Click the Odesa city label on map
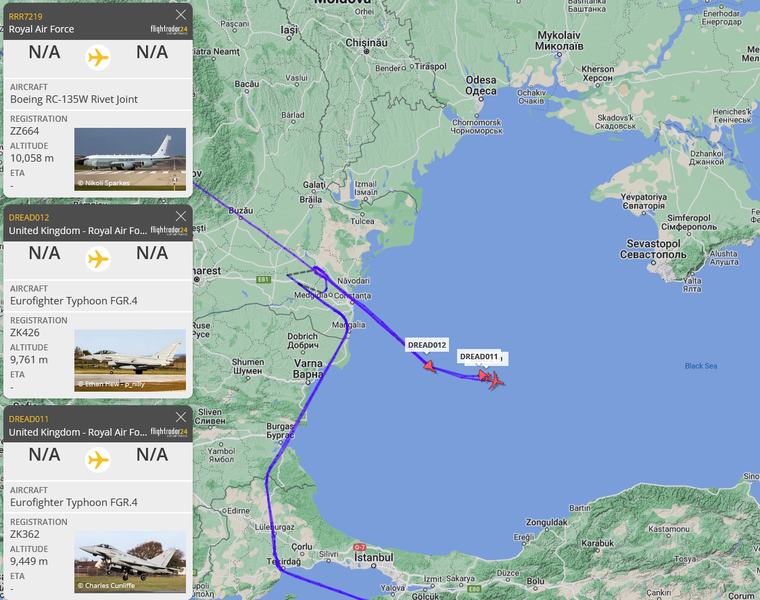760x600 pixels. tap(481, 85)
